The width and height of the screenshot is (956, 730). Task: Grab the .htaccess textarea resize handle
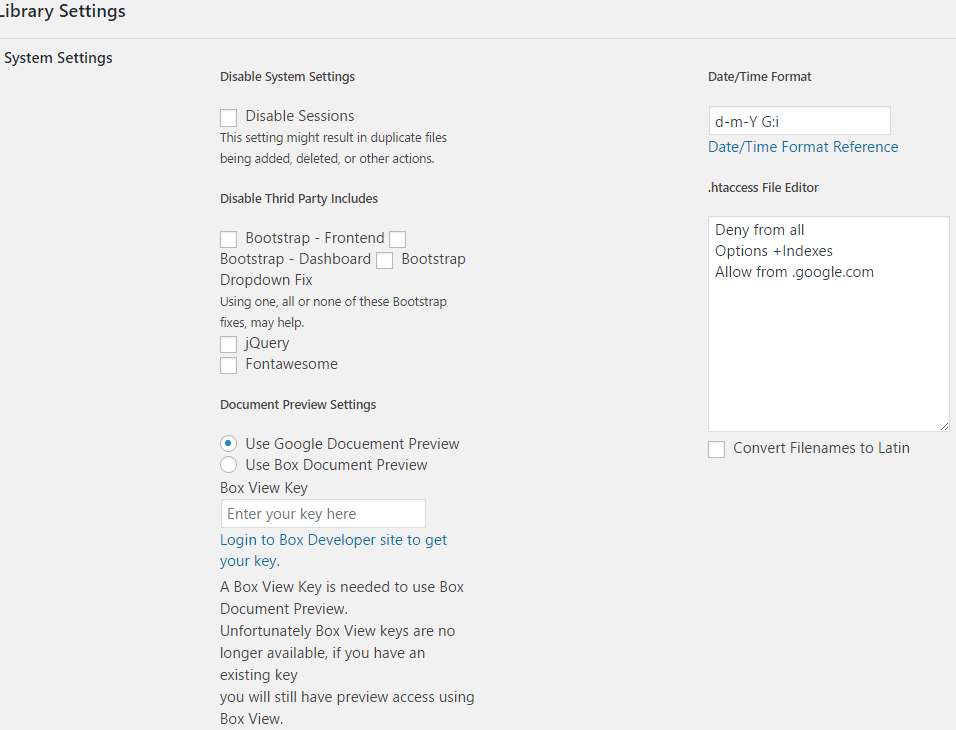point(944,426)
